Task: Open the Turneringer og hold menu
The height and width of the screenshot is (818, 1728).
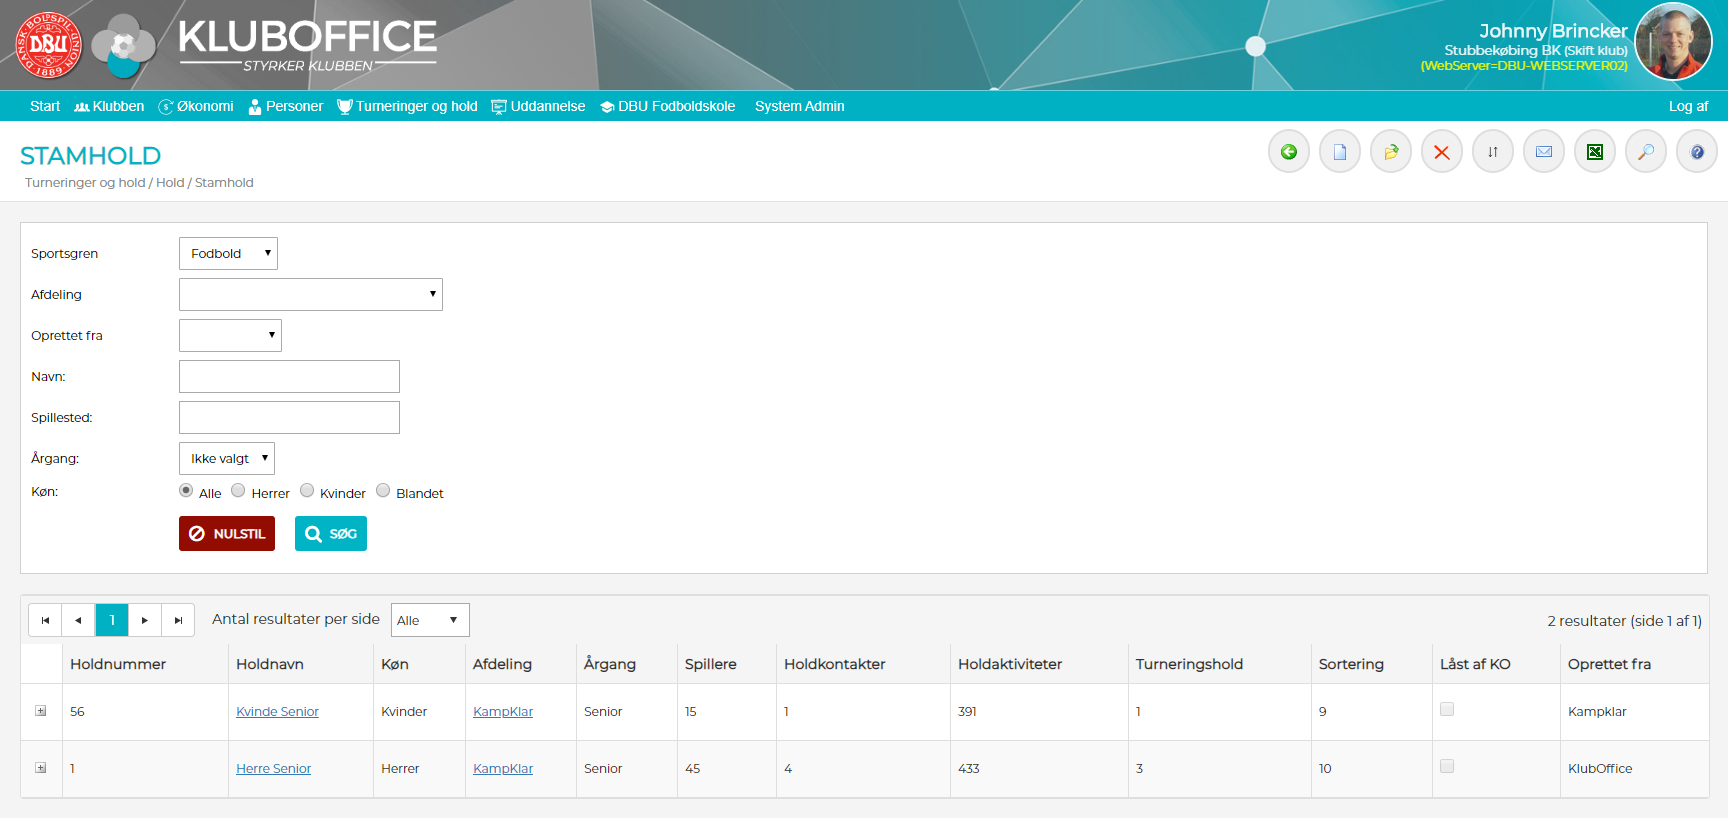Action: [408, 106]
